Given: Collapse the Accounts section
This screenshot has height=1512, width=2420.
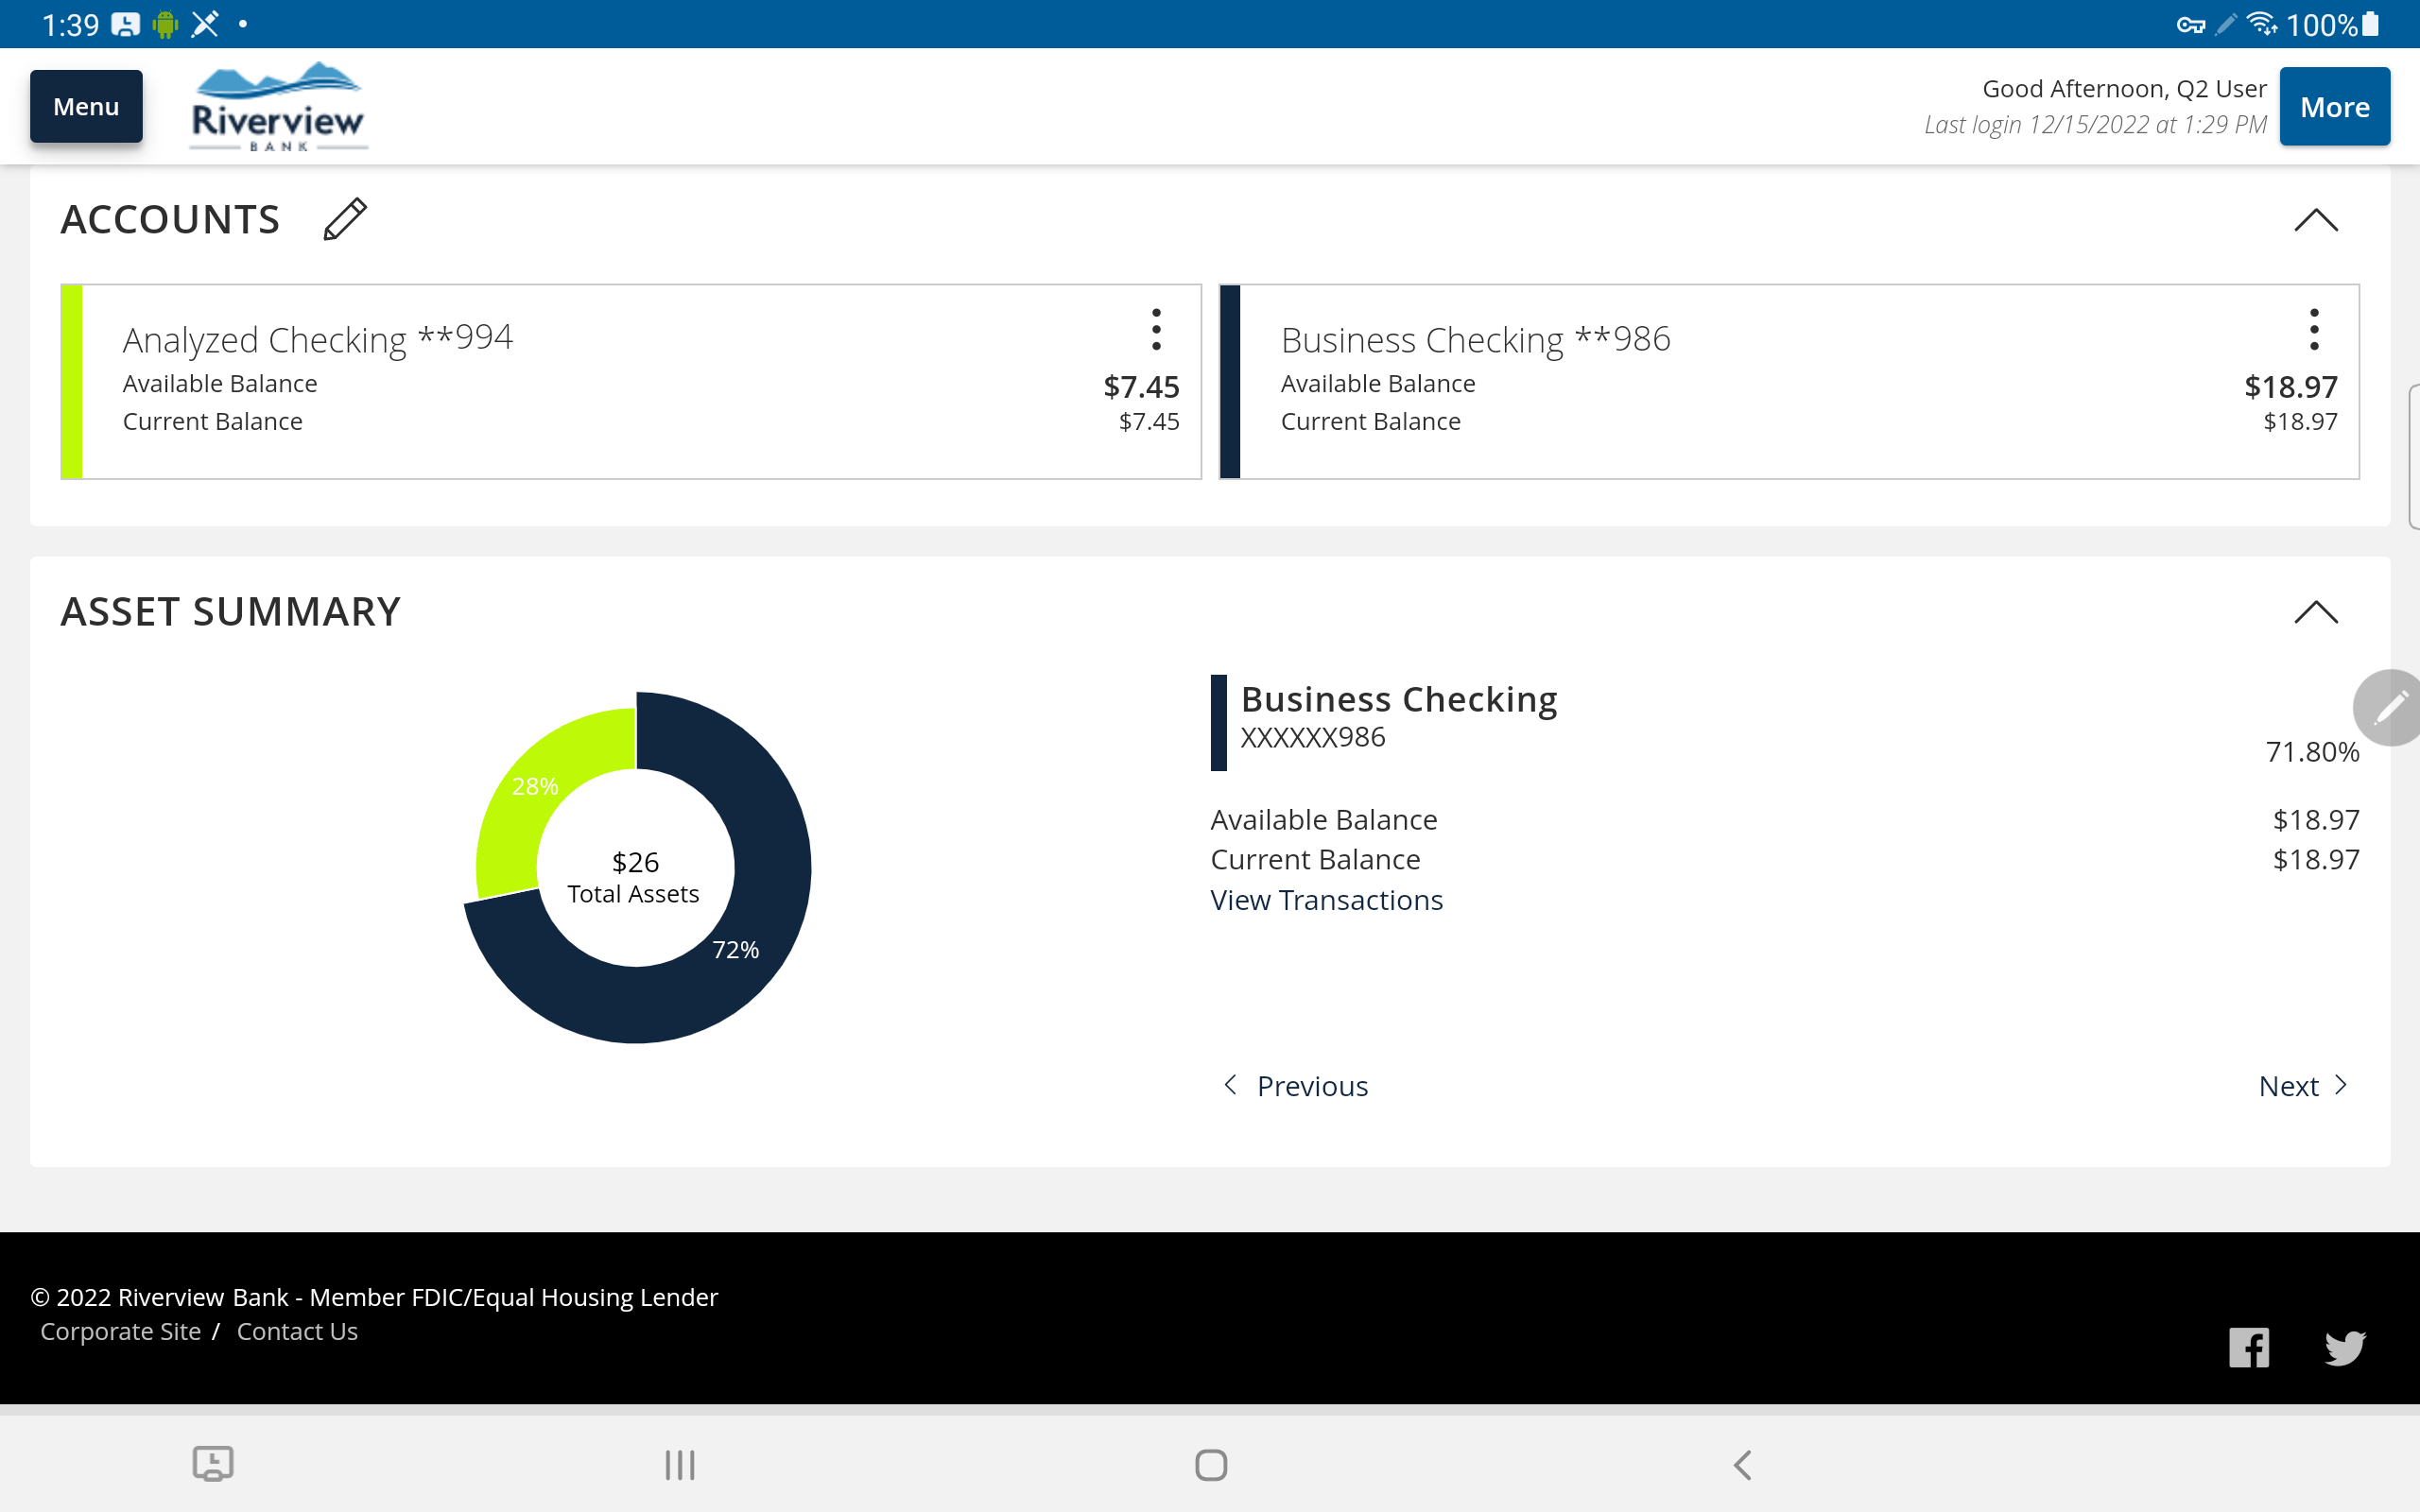Looking at the screenshot, I should pos(2315,220).
